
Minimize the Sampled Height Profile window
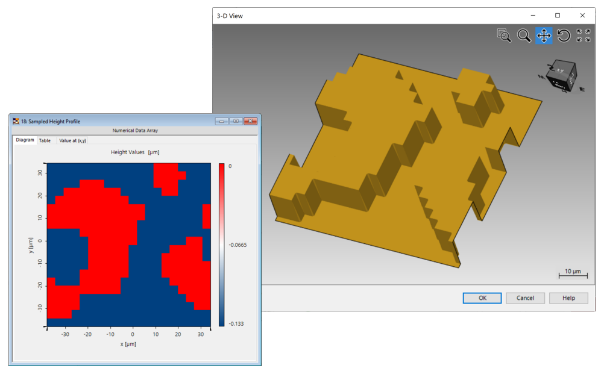(221, 121)
